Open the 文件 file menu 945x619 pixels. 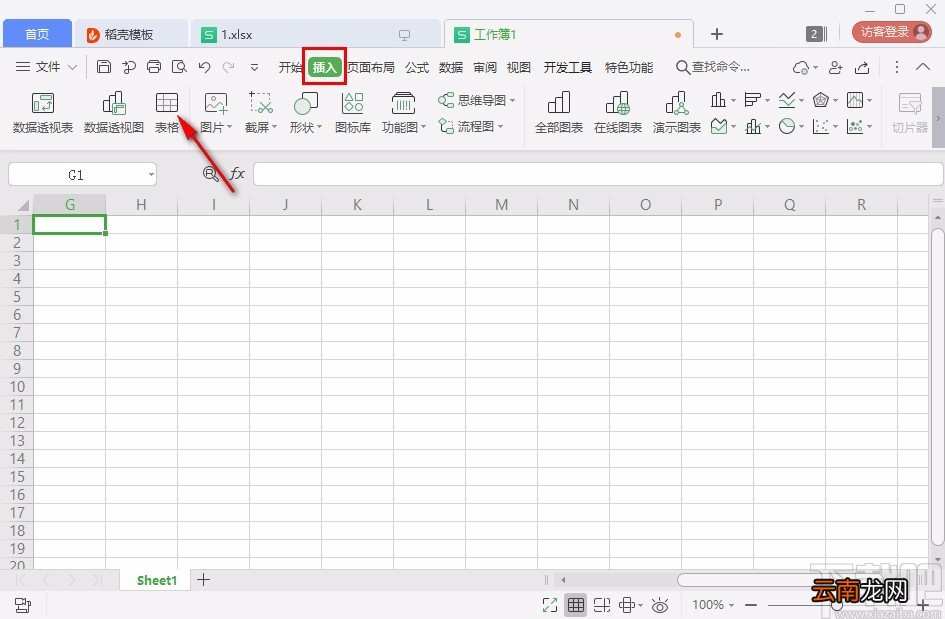[46, 67]
